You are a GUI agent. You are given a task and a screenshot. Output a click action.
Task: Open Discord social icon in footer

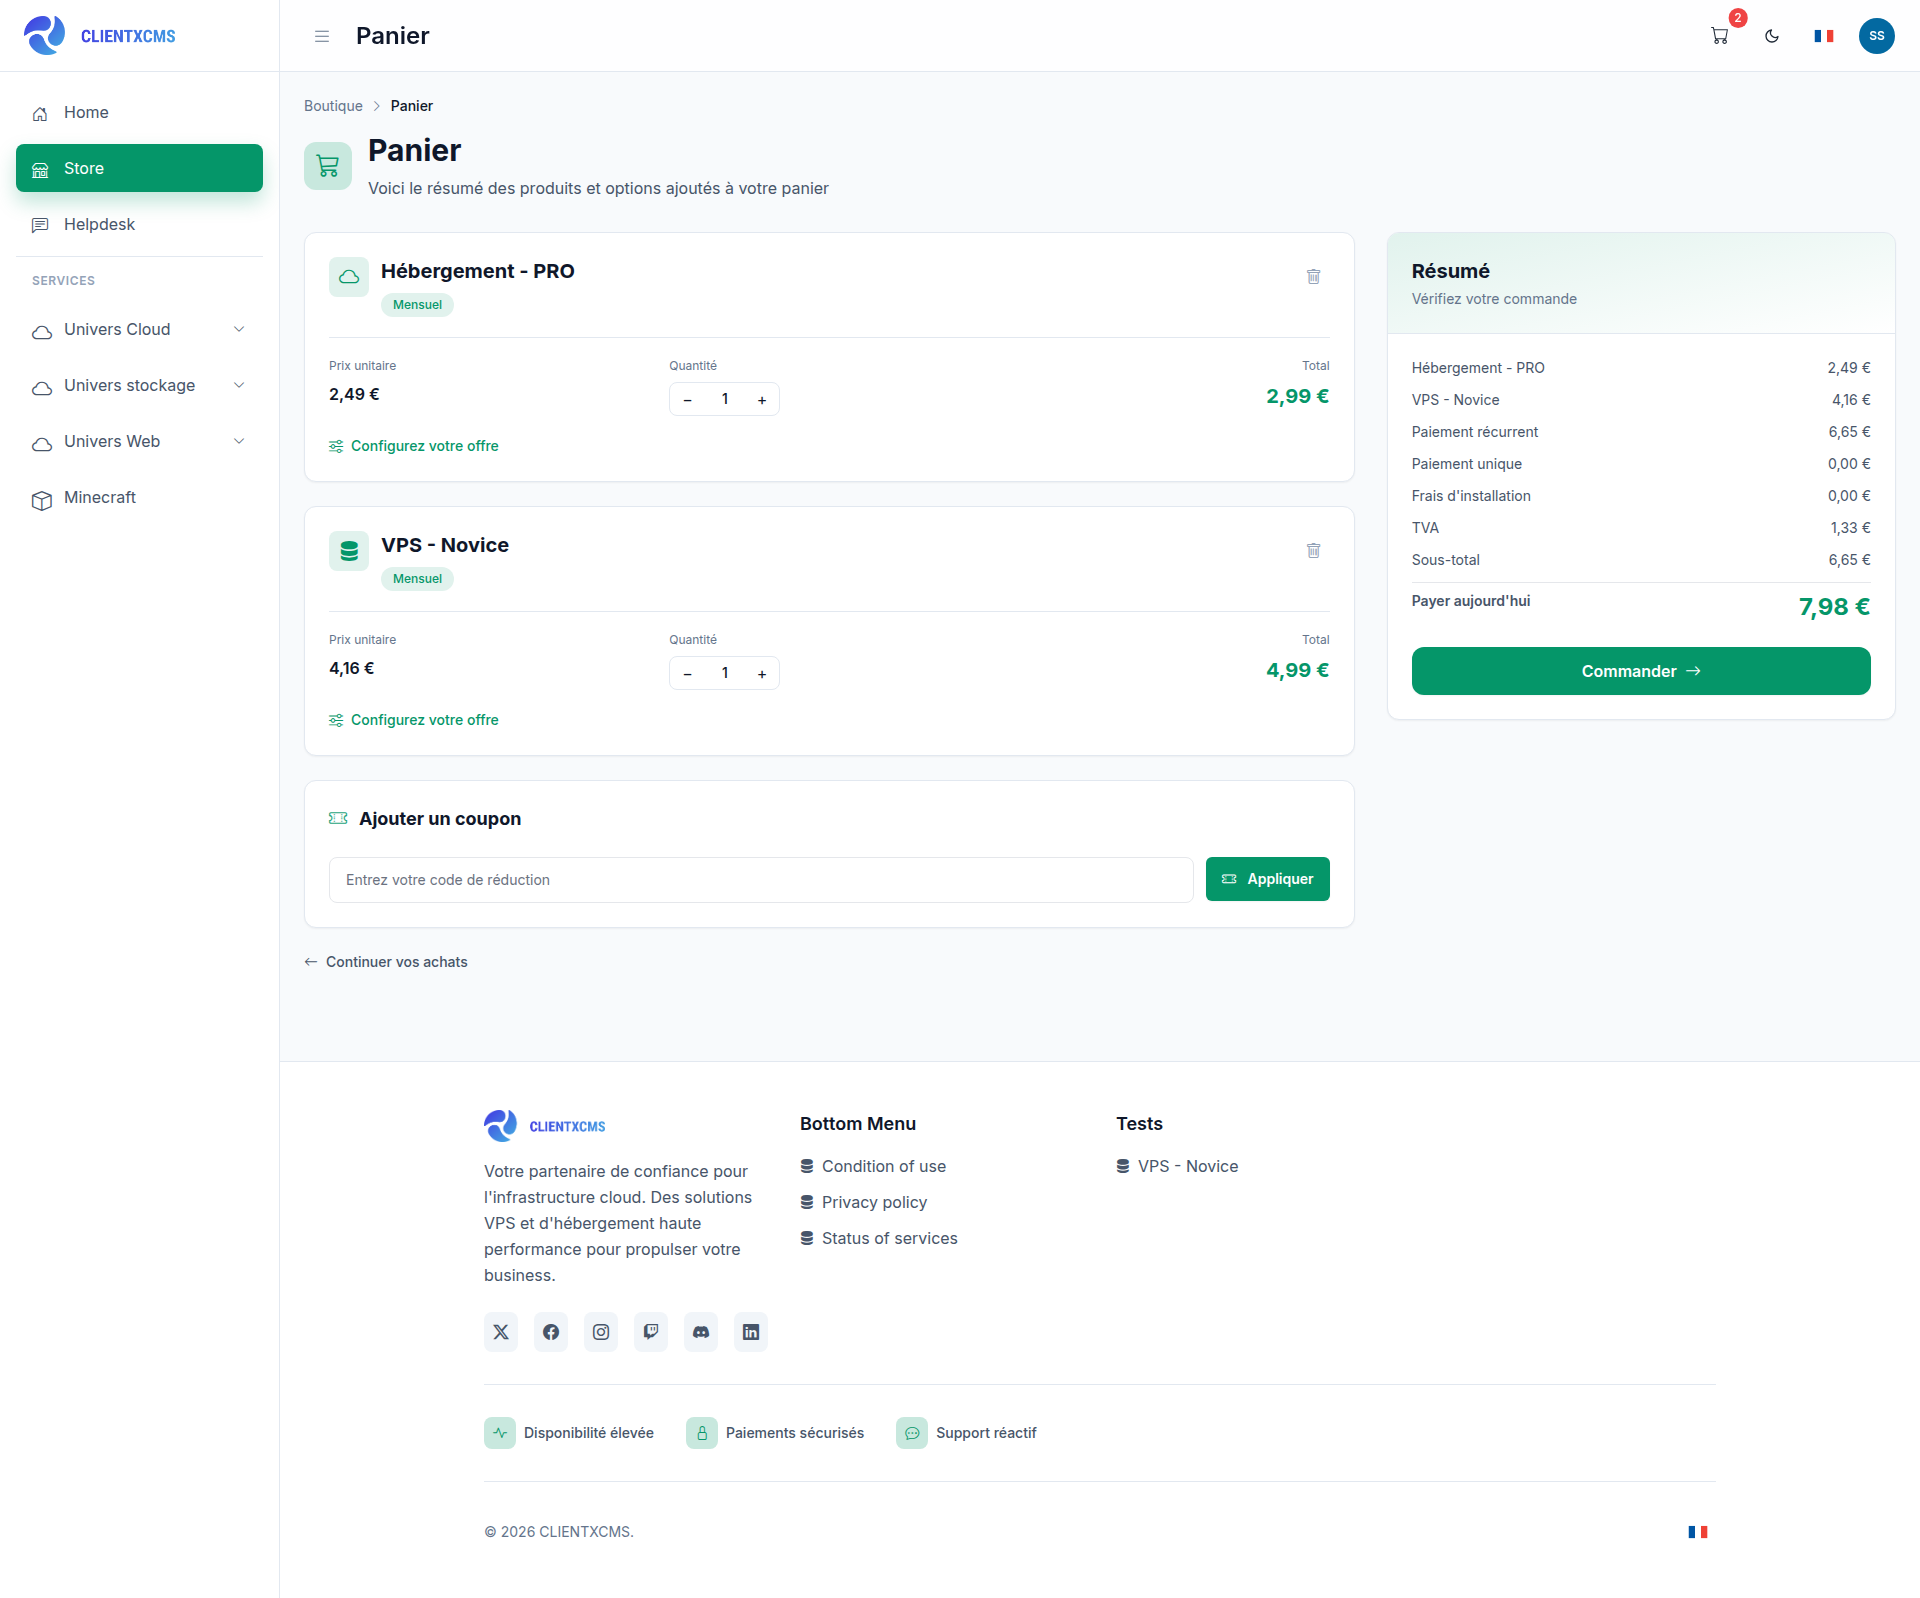tap(701, 1332)
